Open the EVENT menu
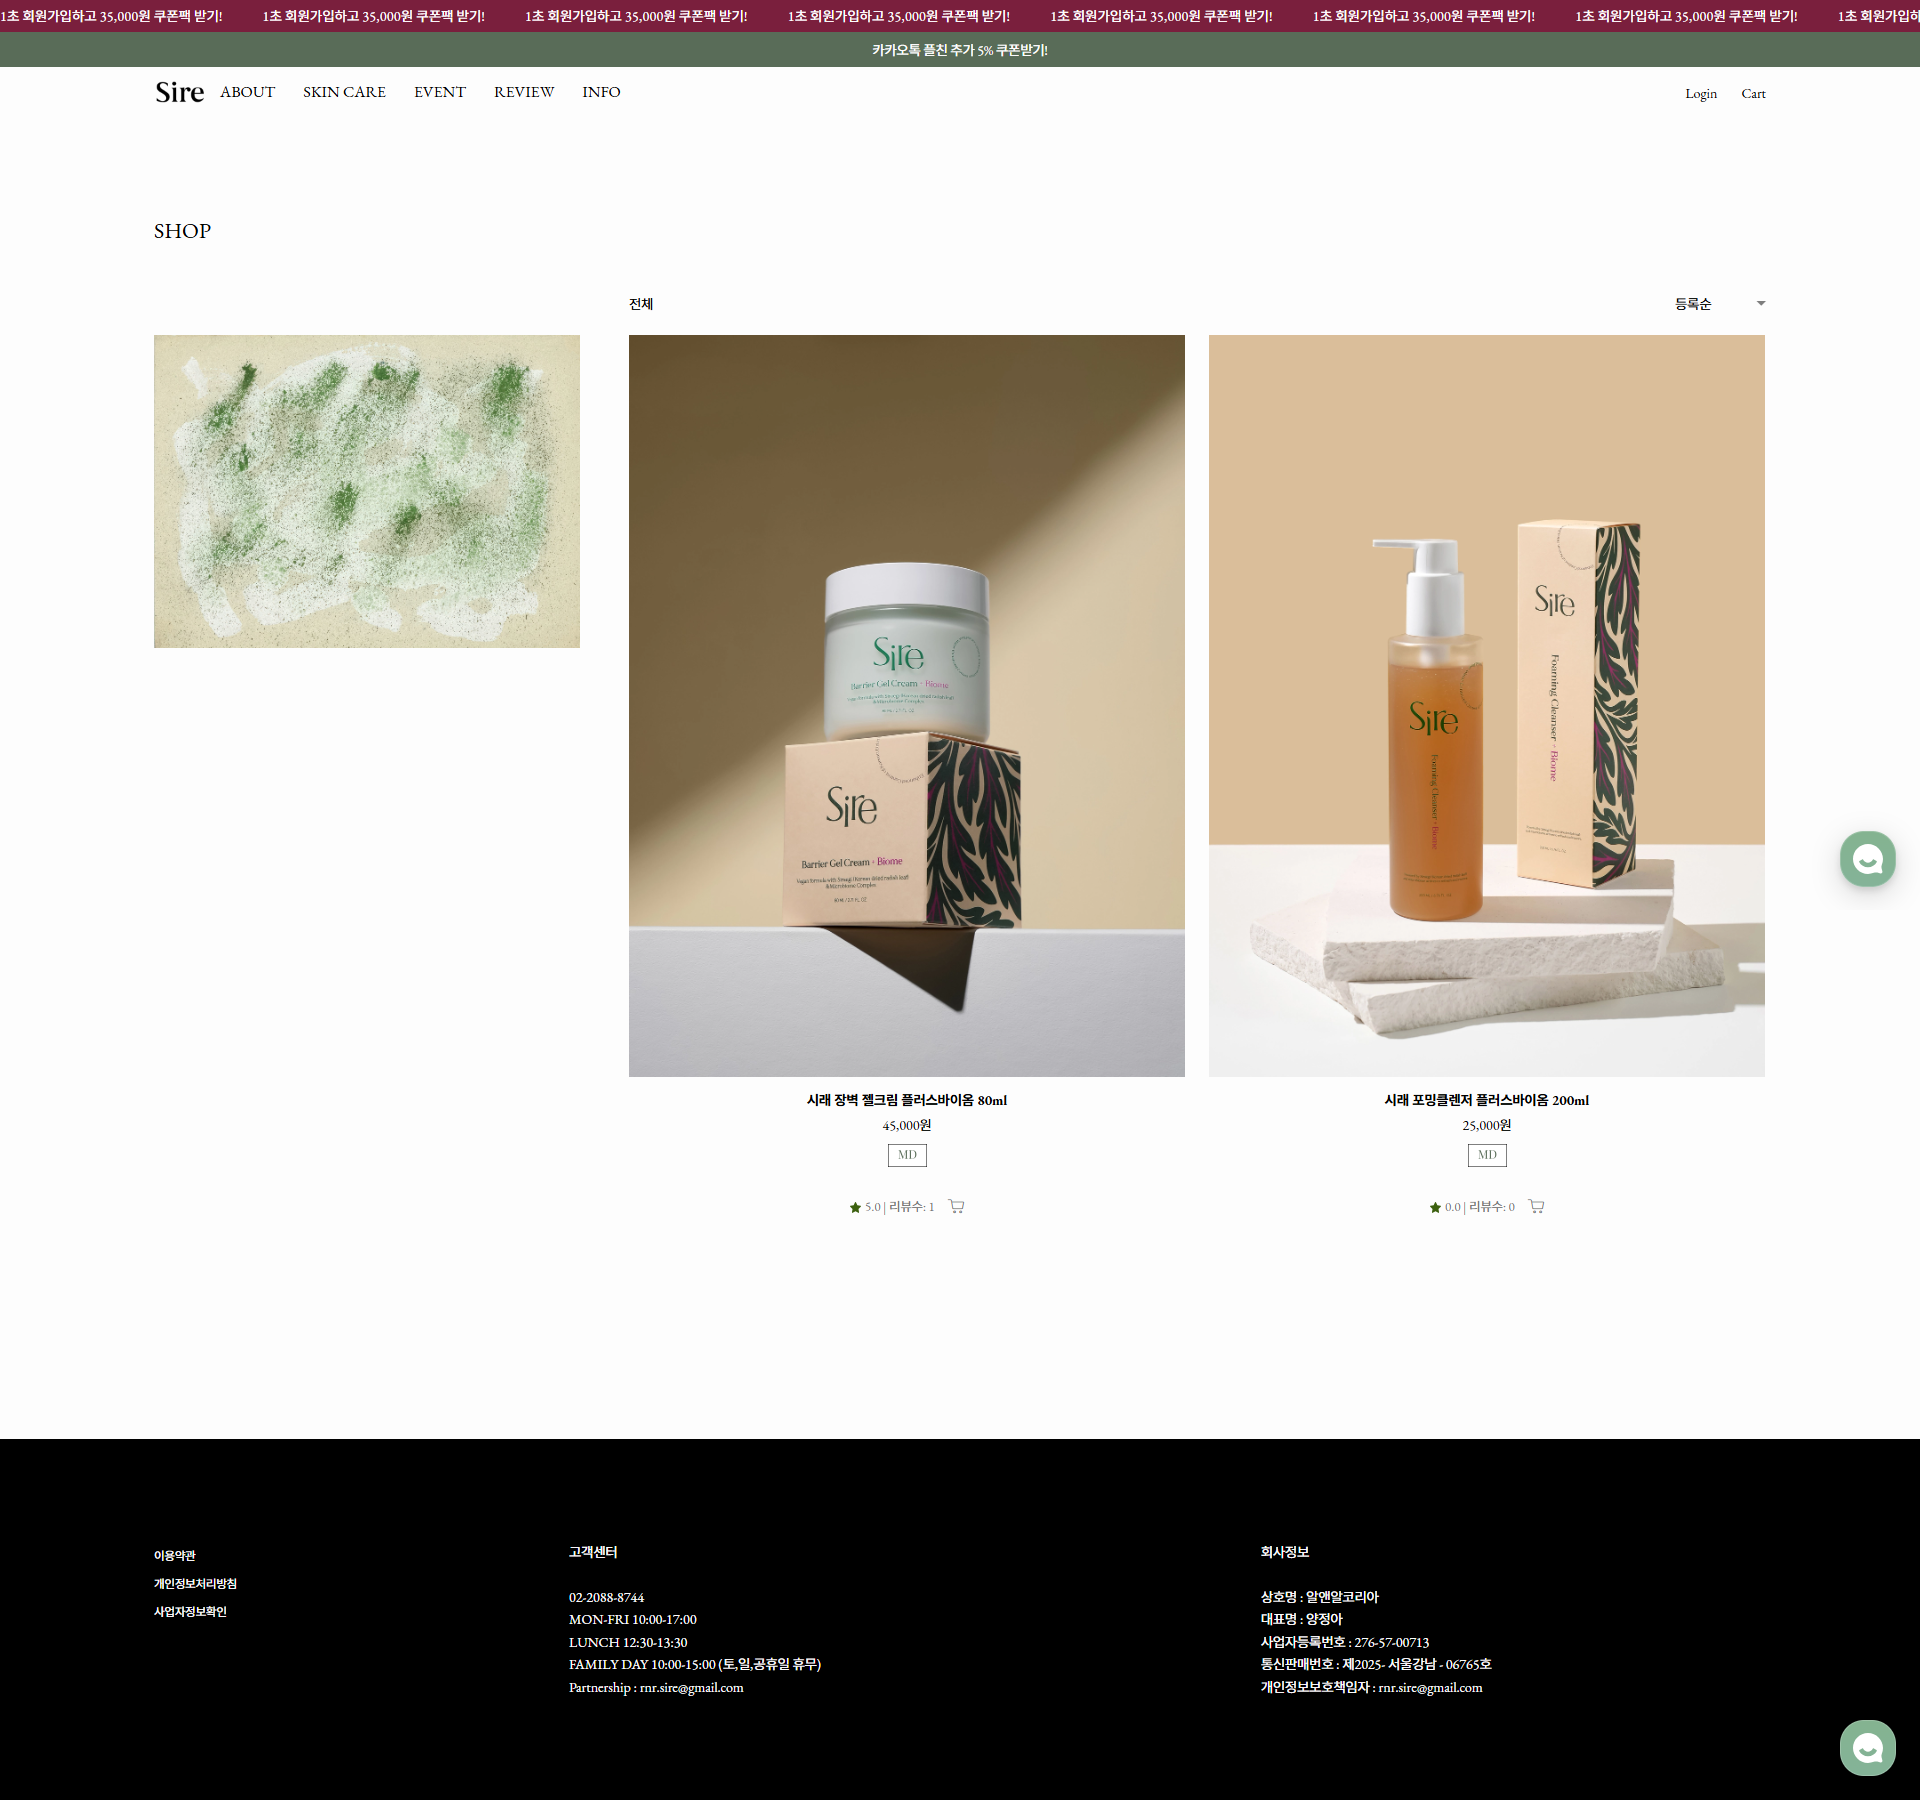 (x=440, y=92)
